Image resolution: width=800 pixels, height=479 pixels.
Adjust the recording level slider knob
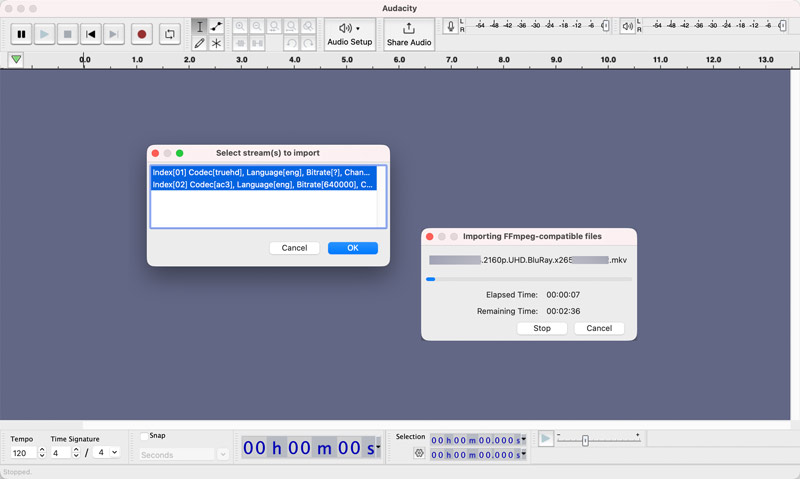605,26
